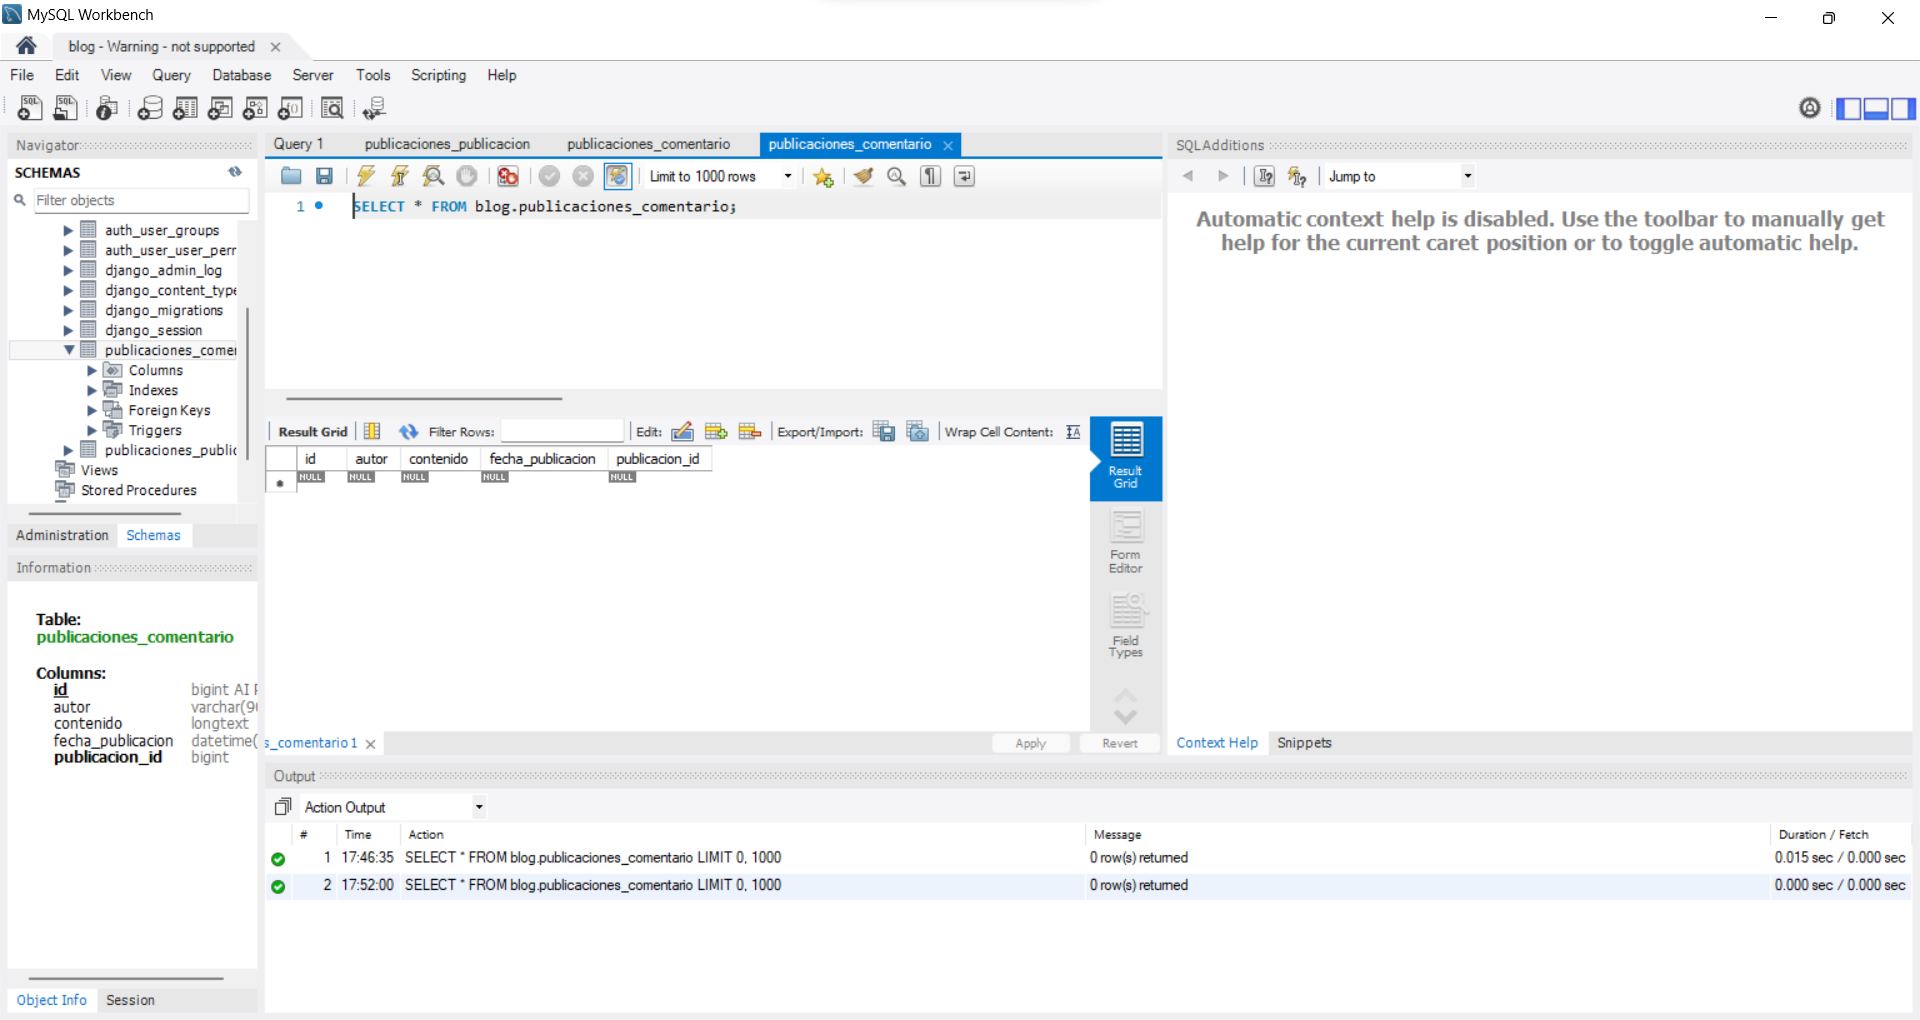The width and height of the screenshot is (1920, 1020).
Task: Open the Database menu
Action: coord(241,75)
